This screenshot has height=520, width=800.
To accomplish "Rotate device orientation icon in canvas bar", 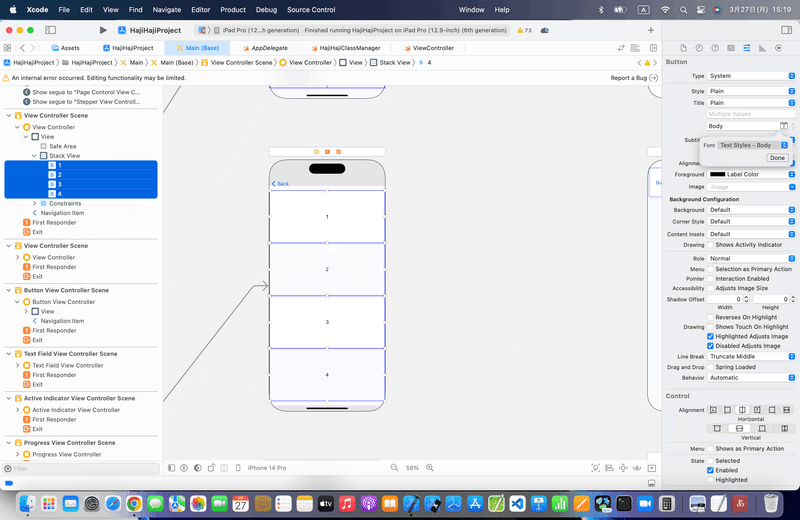I will (211, 467).
